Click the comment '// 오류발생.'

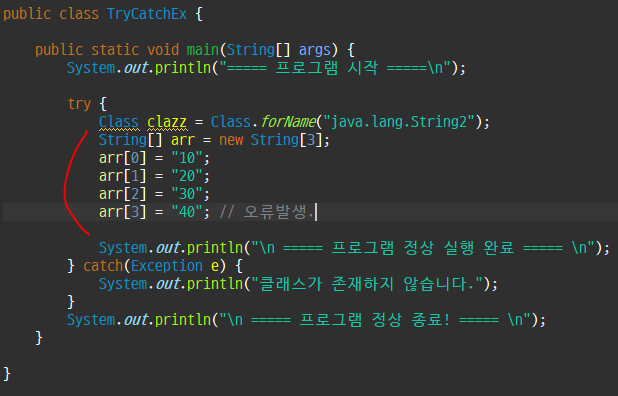(x=266, y=212)
